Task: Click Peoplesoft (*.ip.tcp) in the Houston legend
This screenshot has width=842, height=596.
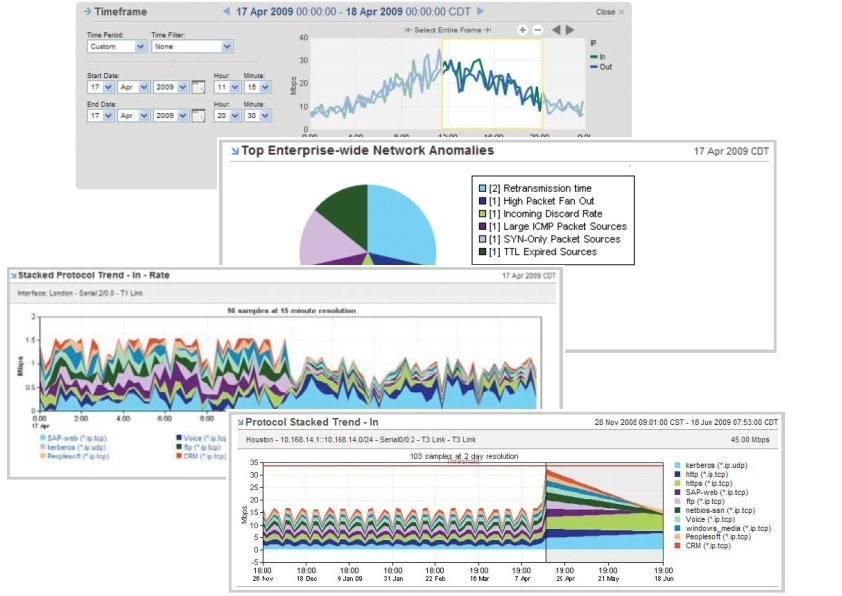Action: point(713,537)
